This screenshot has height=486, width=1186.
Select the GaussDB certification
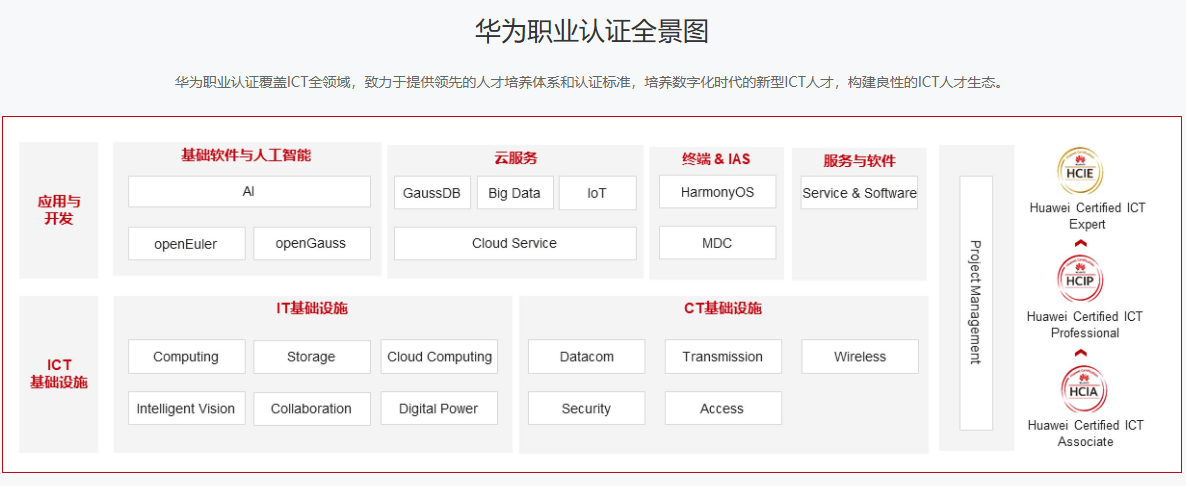tap(432, 193)
